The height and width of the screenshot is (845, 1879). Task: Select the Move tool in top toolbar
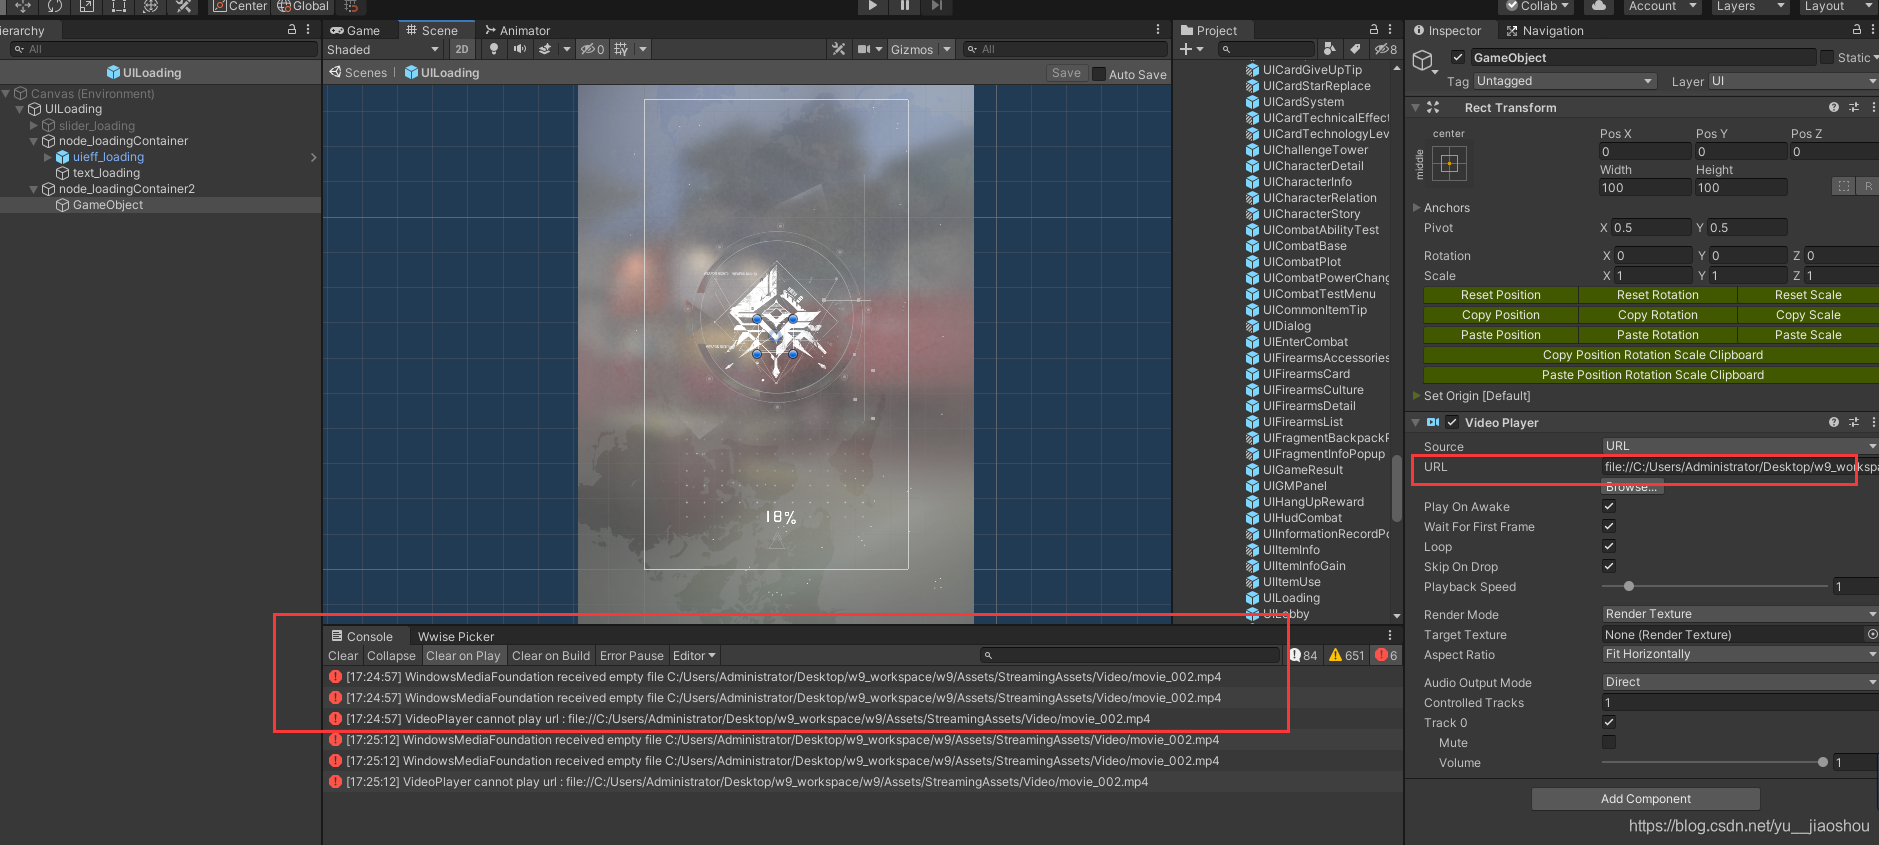pyautogui.click(x=22, y=6)
